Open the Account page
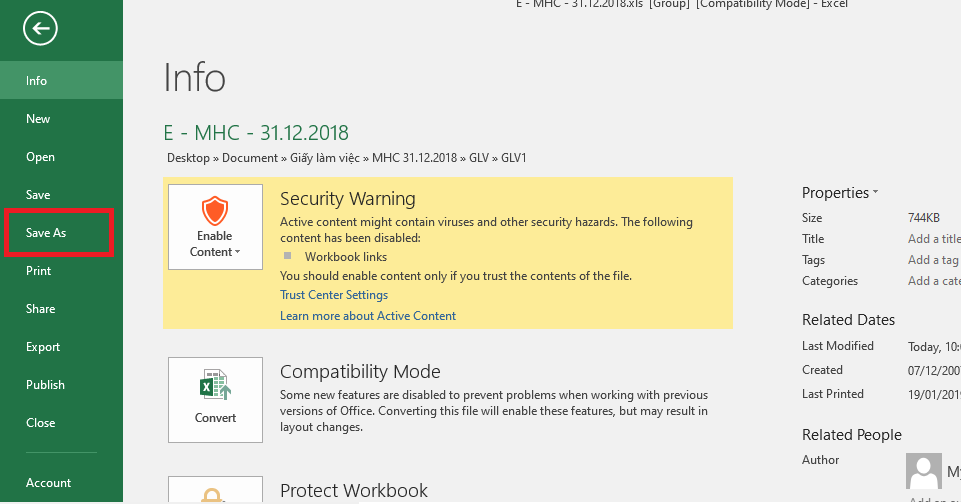 (x=48, y=483)
